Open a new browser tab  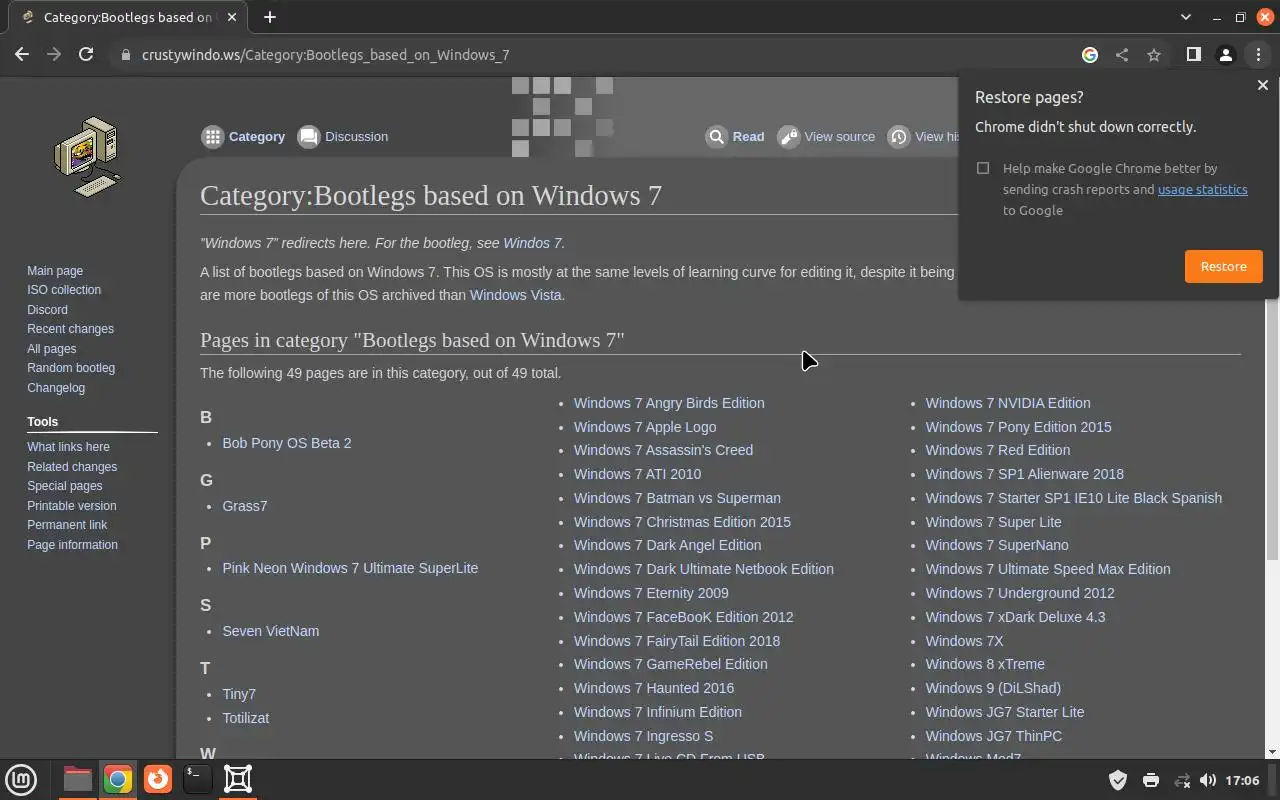pos(270,17)
